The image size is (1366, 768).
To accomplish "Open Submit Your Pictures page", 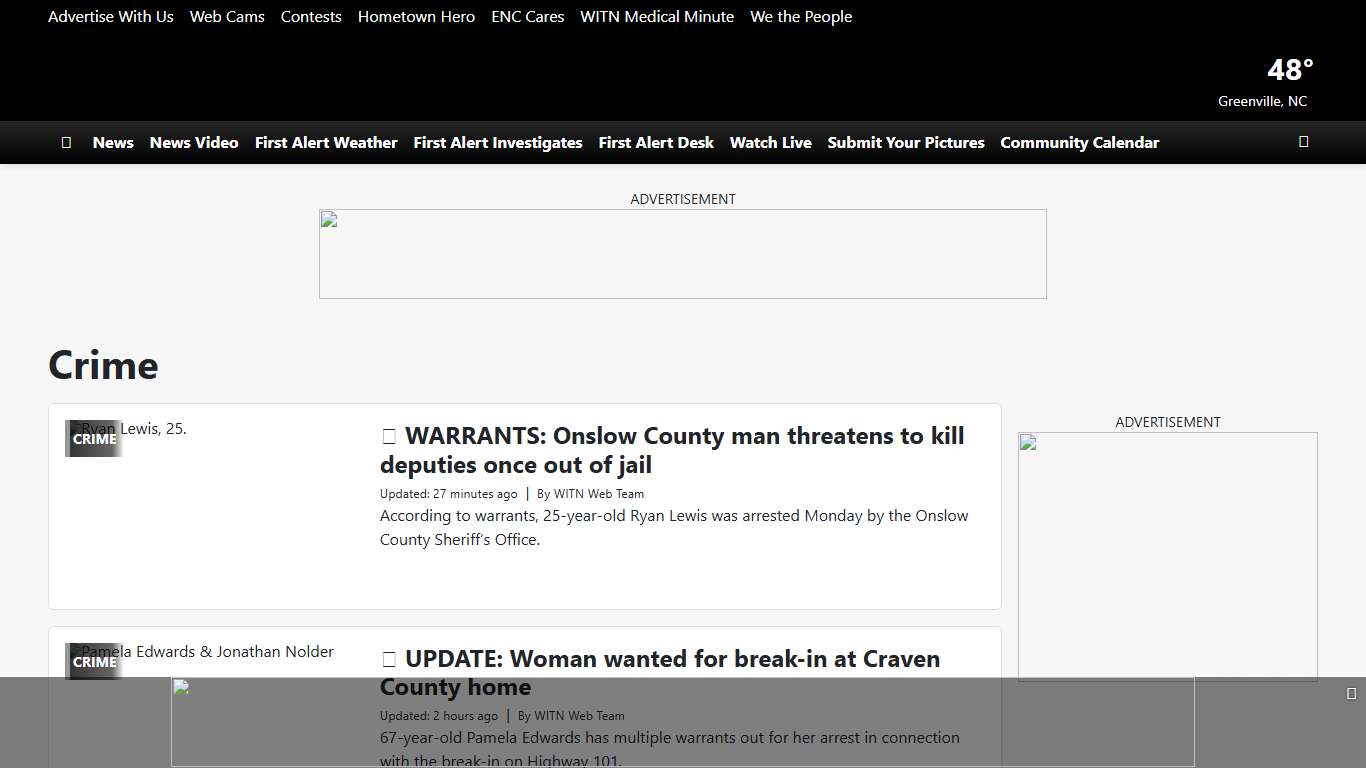I will pos(906,142).
